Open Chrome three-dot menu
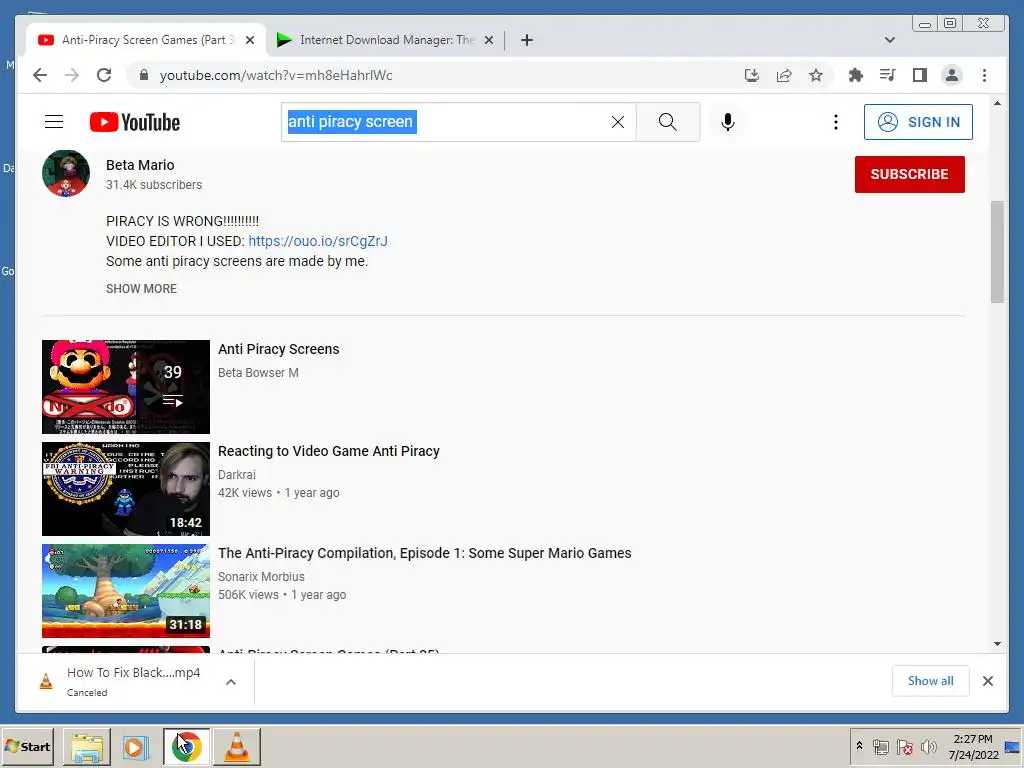Screen dimensions: 1024x768 tap(984, 75)
